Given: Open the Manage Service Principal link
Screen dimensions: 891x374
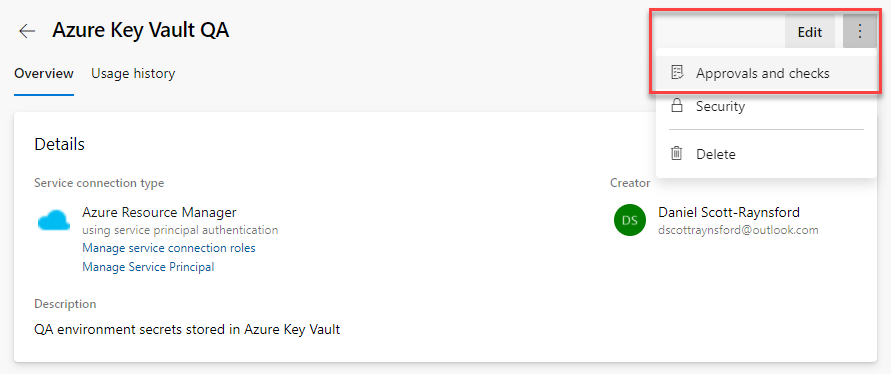Looking at the screenshot, I should click(148, 267).
